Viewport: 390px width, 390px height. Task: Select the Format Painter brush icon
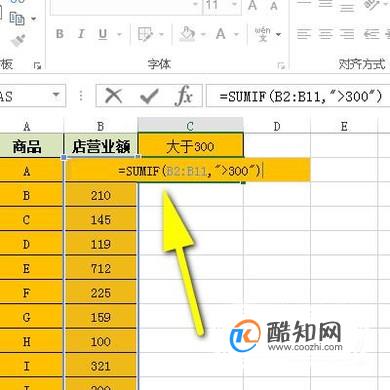(x=18, y=40)
